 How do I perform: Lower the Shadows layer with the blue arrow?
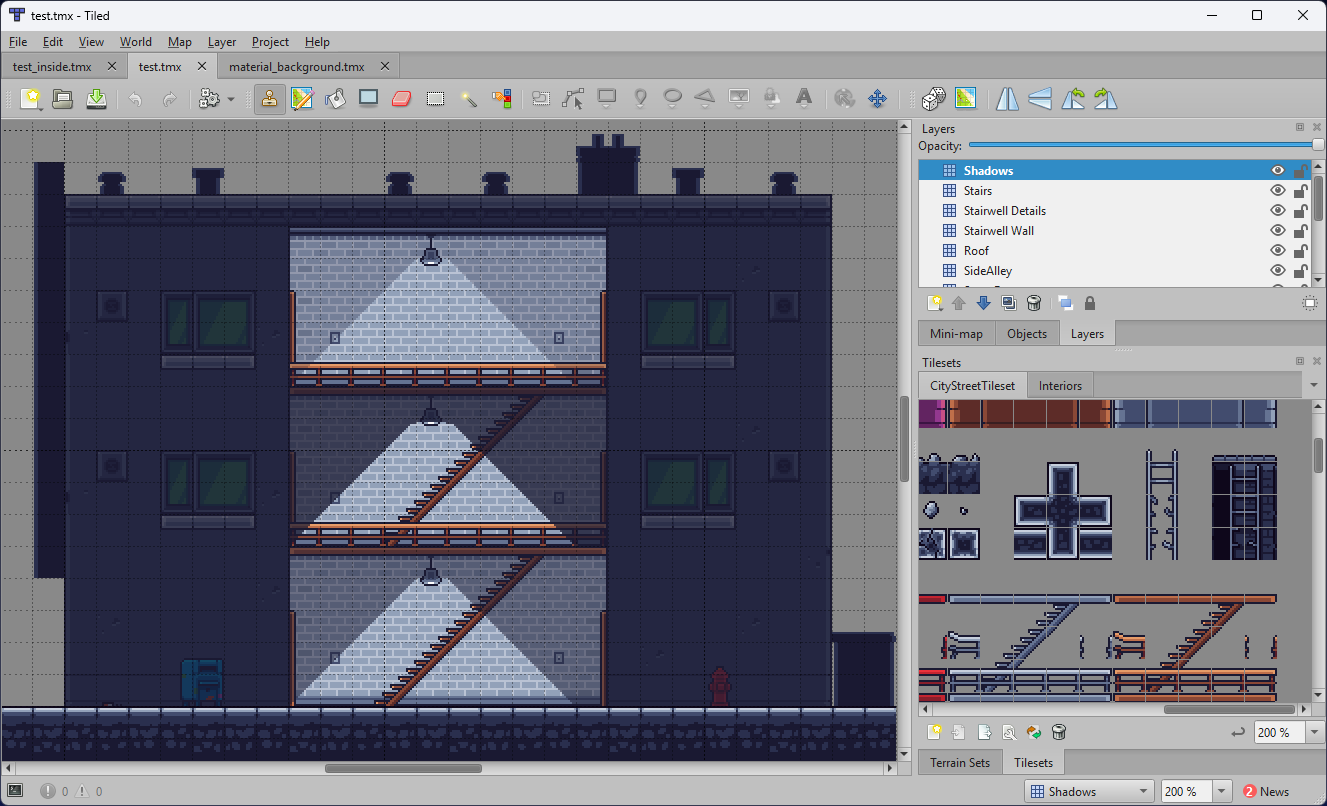click(983, 302)
